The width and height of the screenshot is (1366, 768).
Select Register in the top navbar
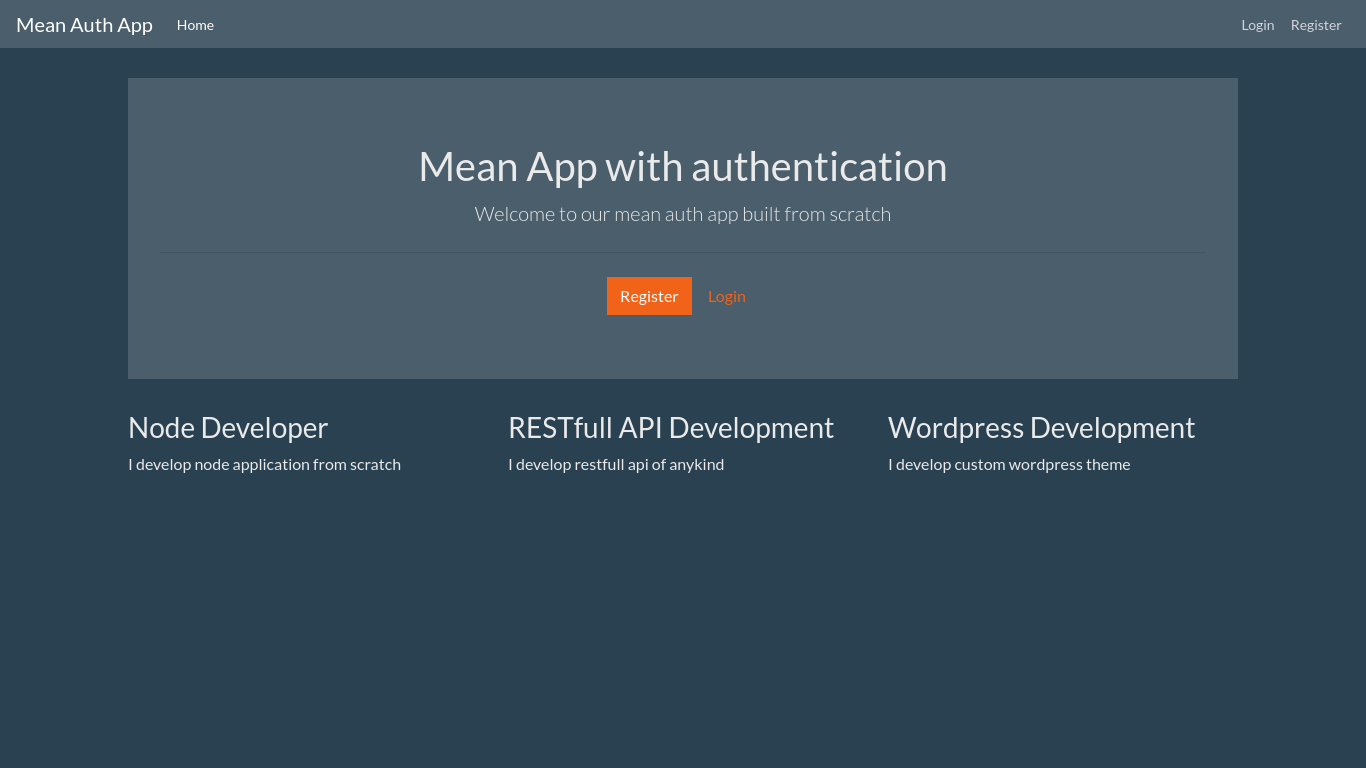pos(1315,25)
